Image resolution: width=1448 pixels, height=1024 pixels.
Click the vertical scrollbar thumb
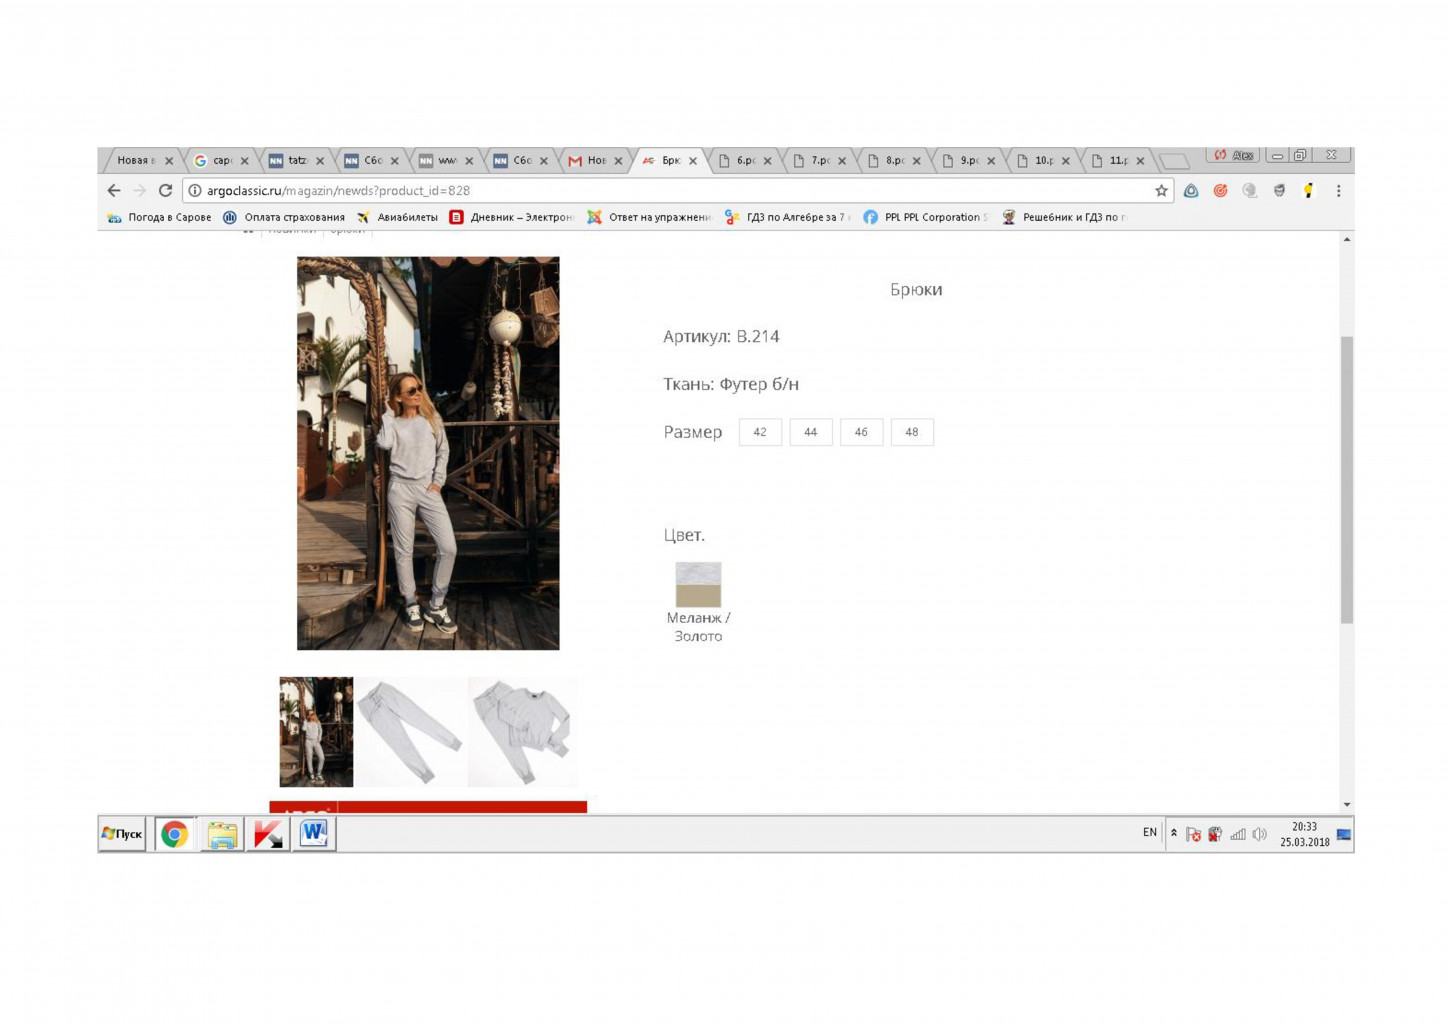tap(1347, 480)
